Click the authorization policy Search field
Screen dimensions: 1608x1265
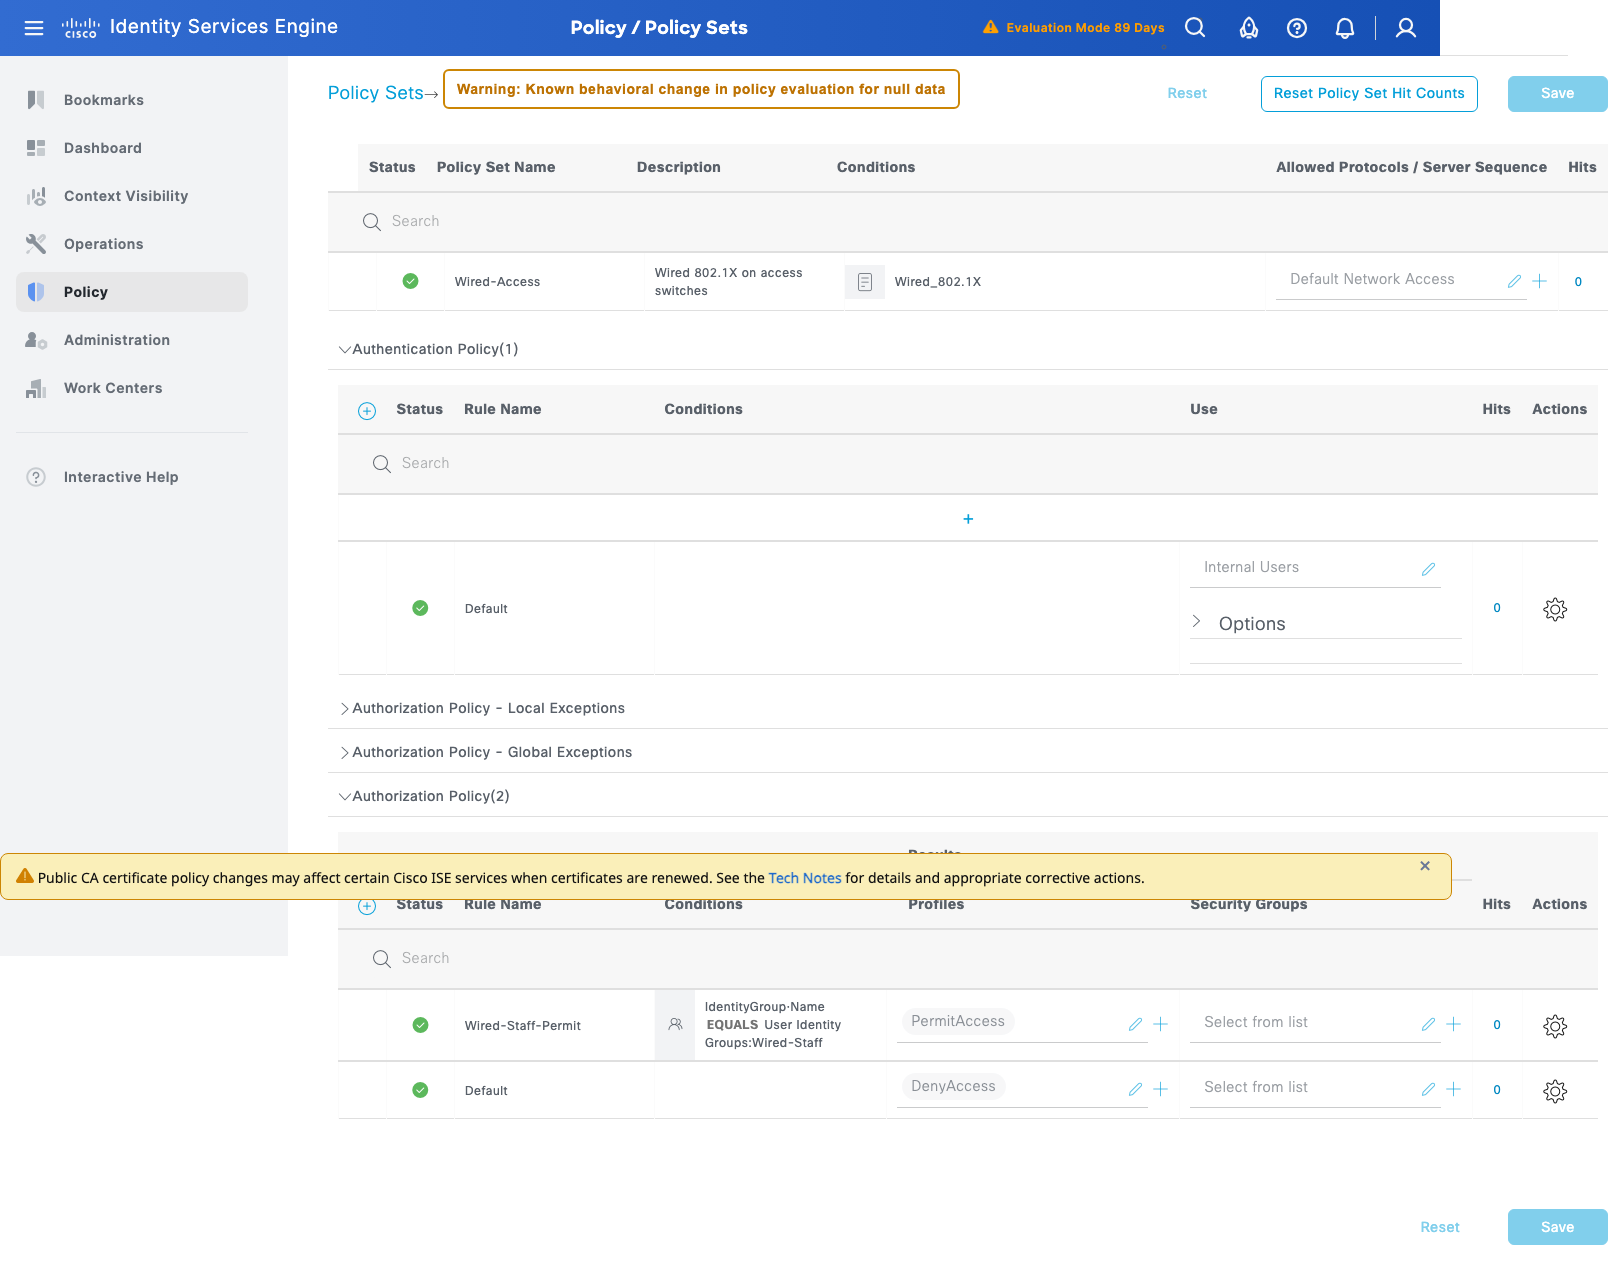(x=968, y=959)
